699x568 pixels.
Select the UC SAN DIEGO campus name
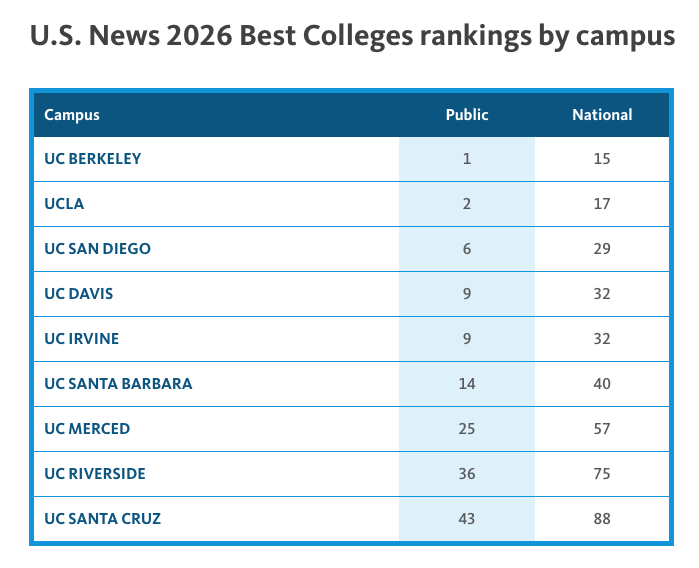[98, 248]
